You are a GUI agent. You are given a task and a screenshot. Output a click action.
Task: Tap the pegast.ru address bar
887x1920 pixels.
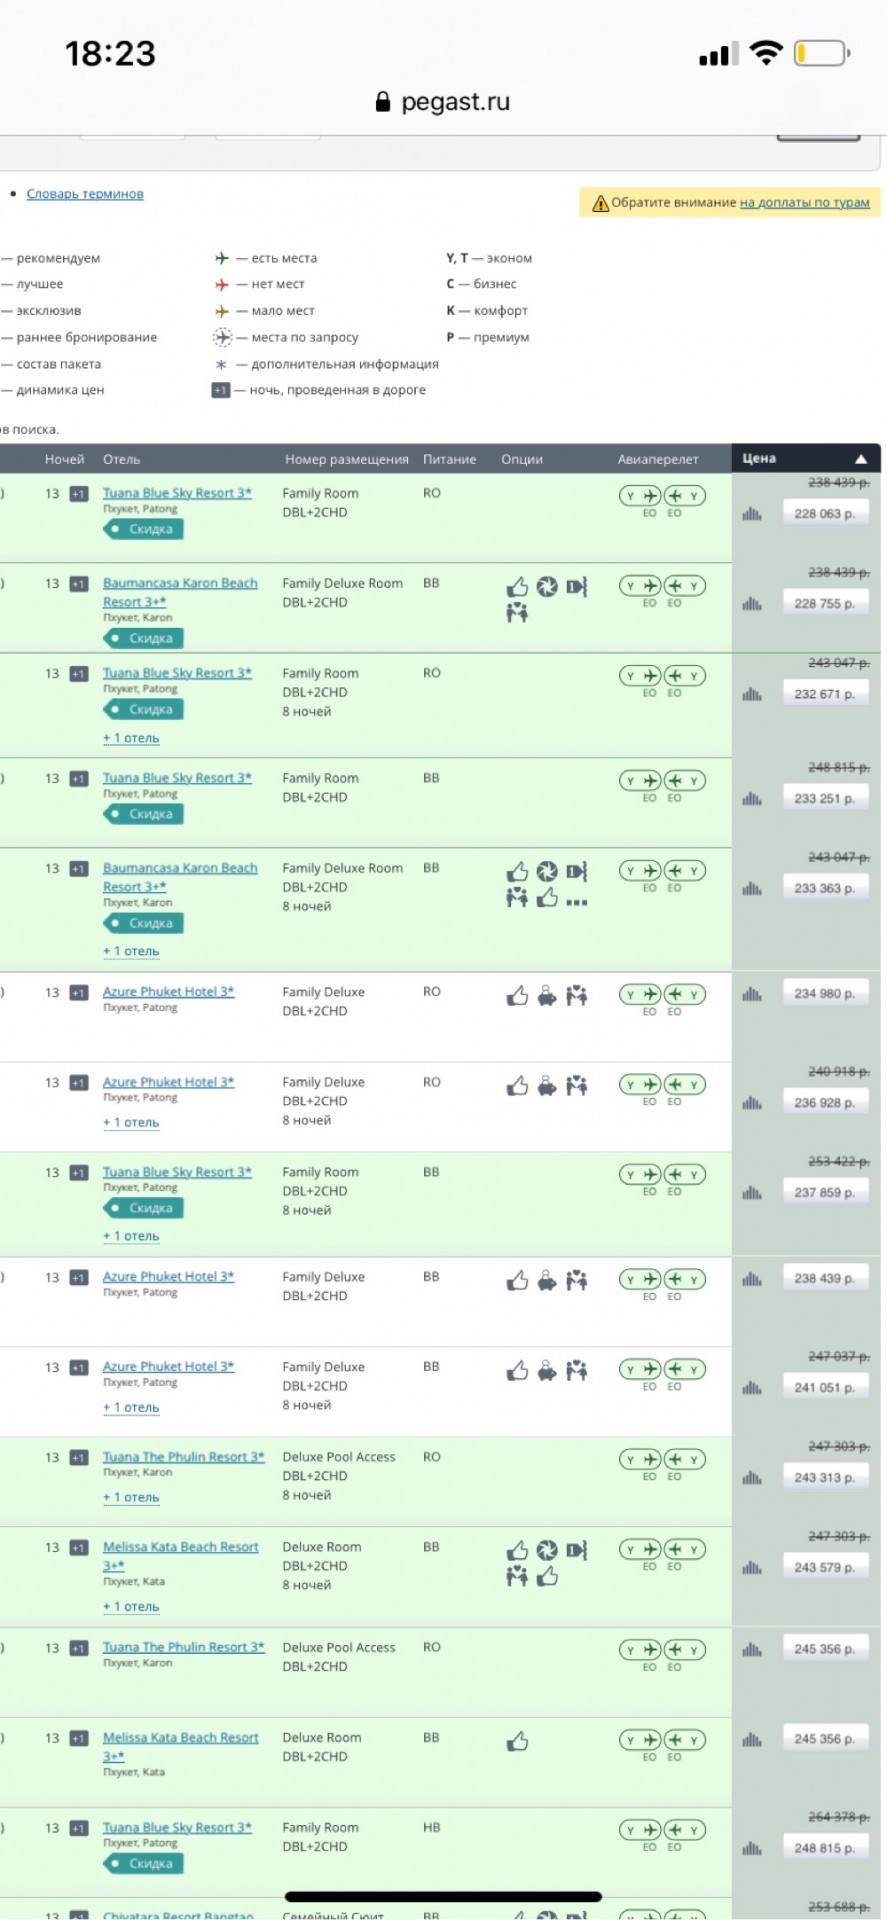(443, 102)
